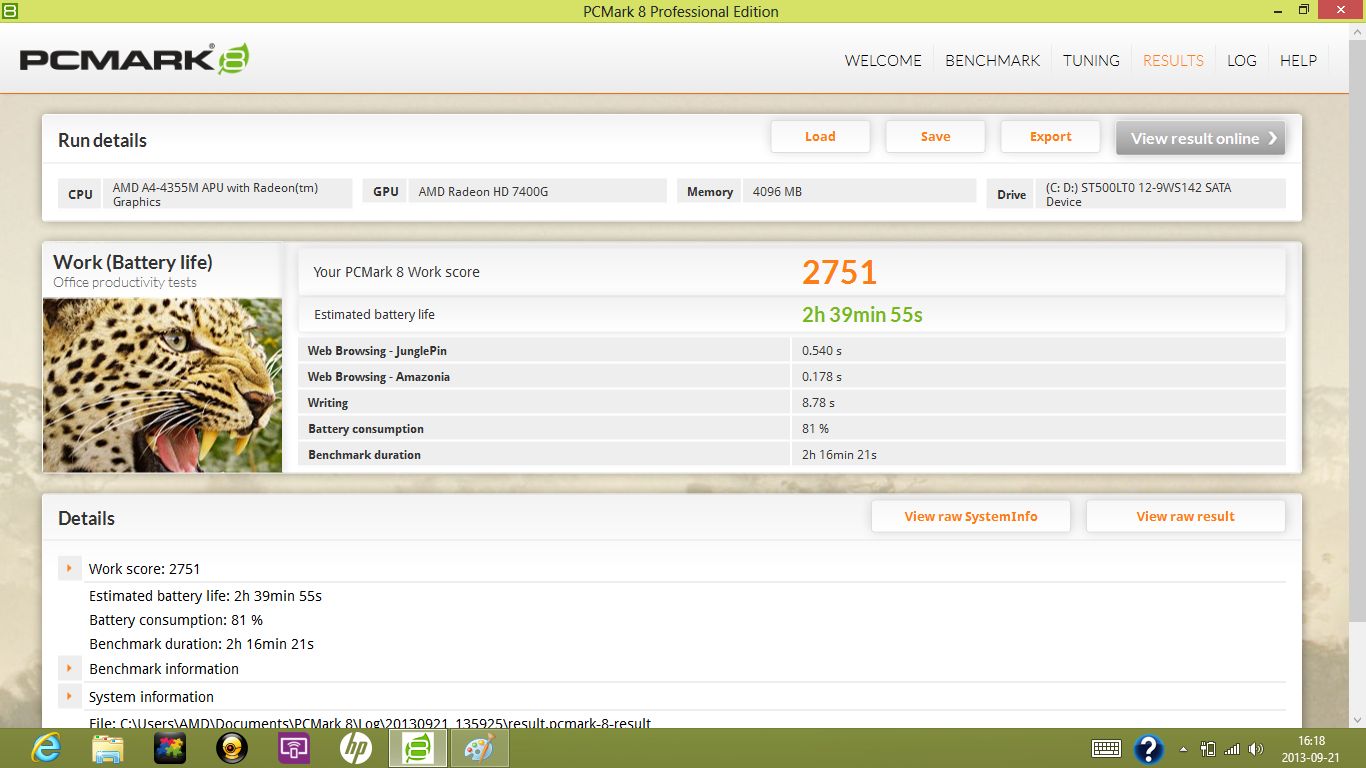Select estimated battery life value 2h 39min 55s

(862, 315)
